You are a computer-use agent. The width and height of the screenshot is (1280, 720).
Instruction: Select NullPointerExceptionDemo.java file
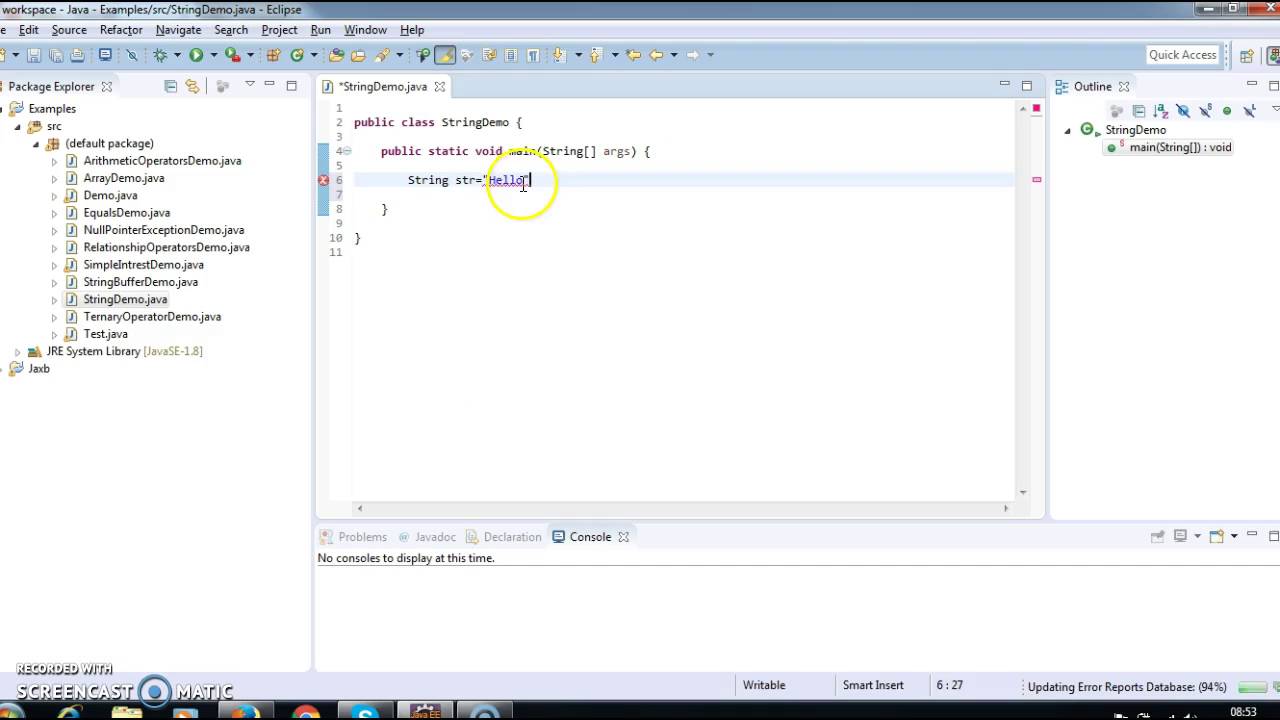(x=163, y=230)
